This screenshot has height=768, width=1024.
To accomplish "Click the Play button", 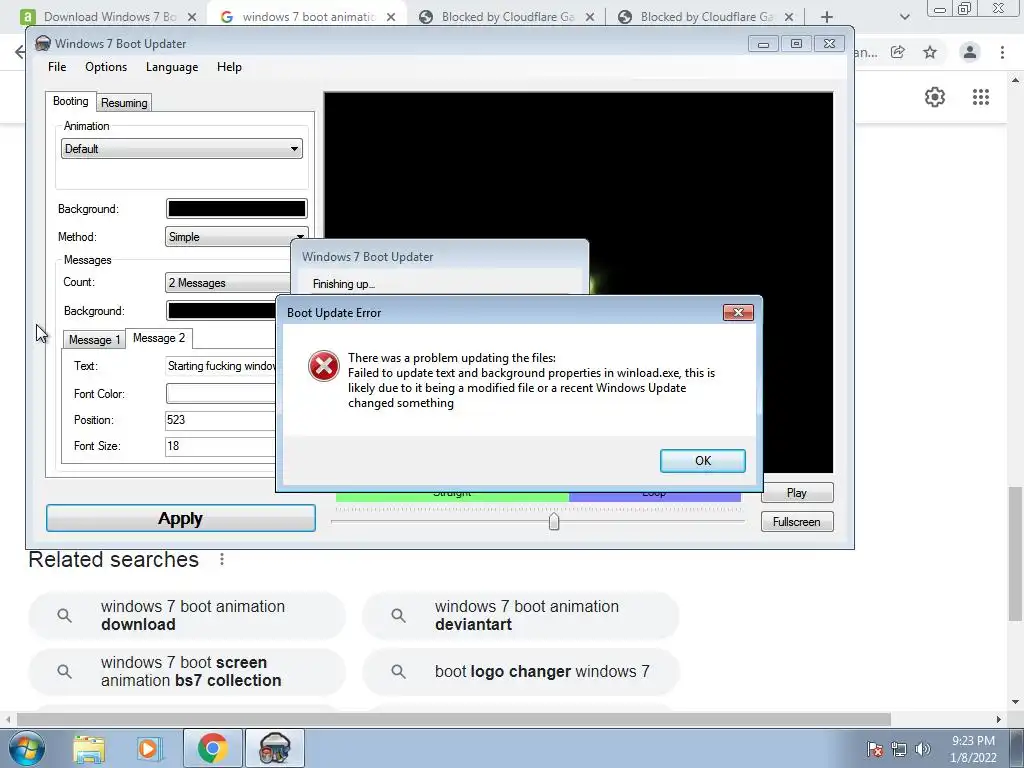I will pyautogui.click(x=797, y=492).
